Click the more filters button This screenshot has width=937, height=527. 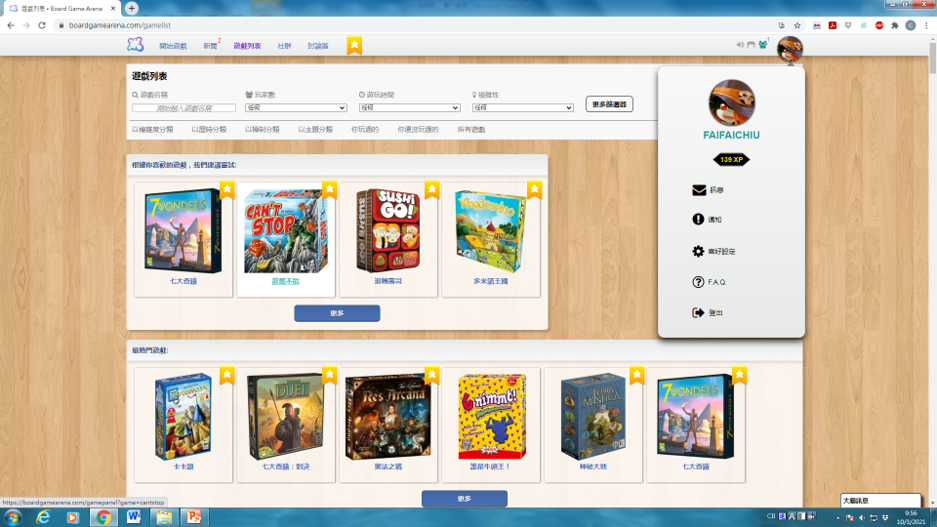609,104
